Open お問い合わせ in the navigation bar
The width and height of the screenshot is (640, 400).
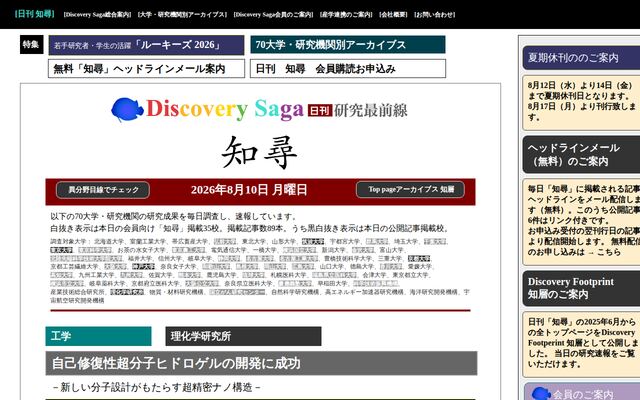(434, 15)
